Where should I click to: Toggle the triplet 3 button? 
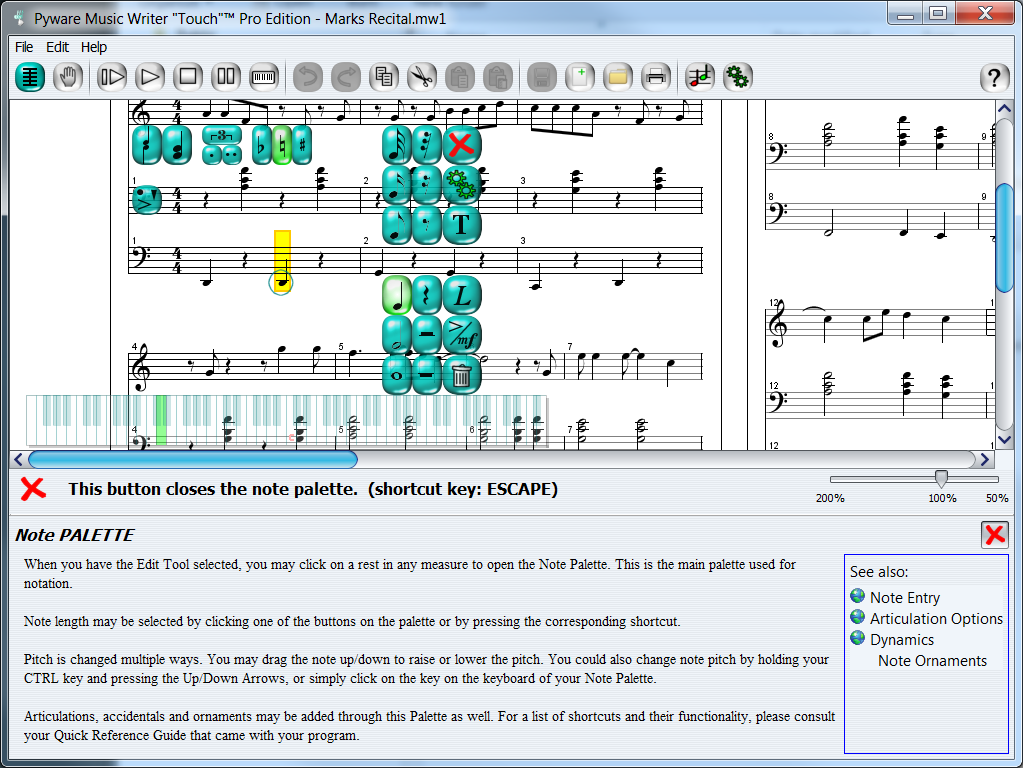click(221, 136)
